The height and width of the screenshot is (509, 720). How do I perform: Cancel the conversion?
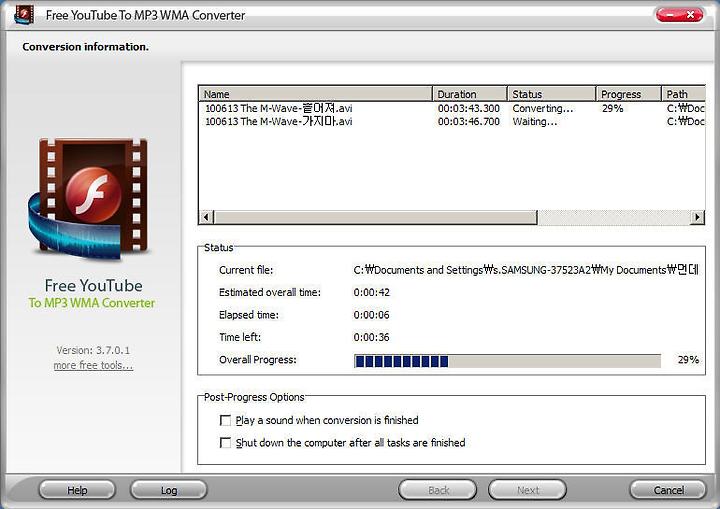click(x=668, y=490)
